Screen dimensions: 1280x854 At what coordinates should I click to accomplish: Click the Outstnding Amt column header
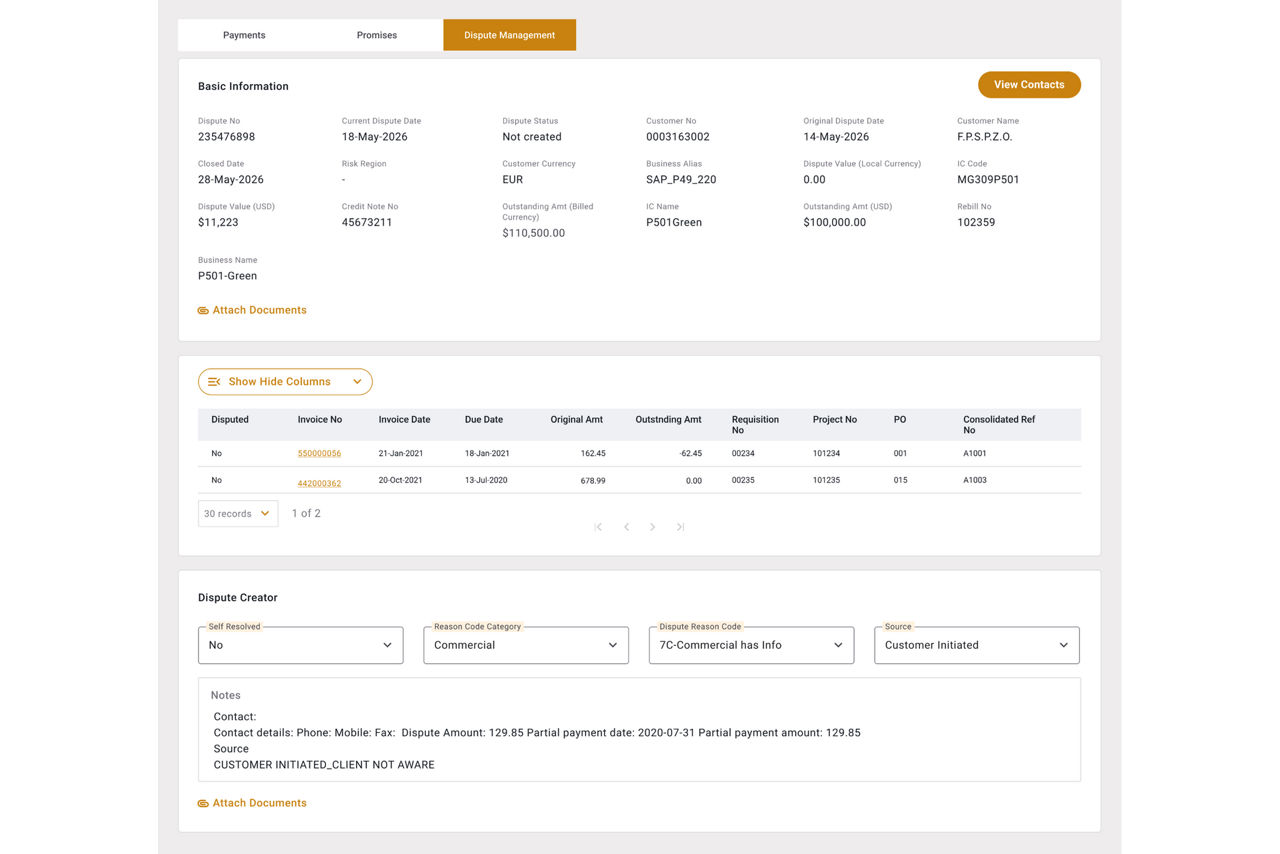point(669,420)
